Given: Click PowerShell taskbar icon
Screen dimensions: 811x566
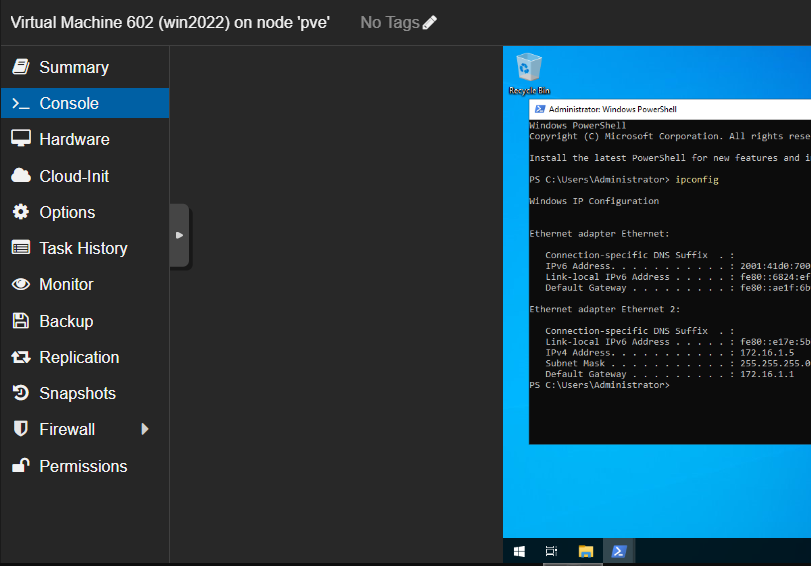Looking at the screenshot, I should pyautogui.click(x=619, y=552).
